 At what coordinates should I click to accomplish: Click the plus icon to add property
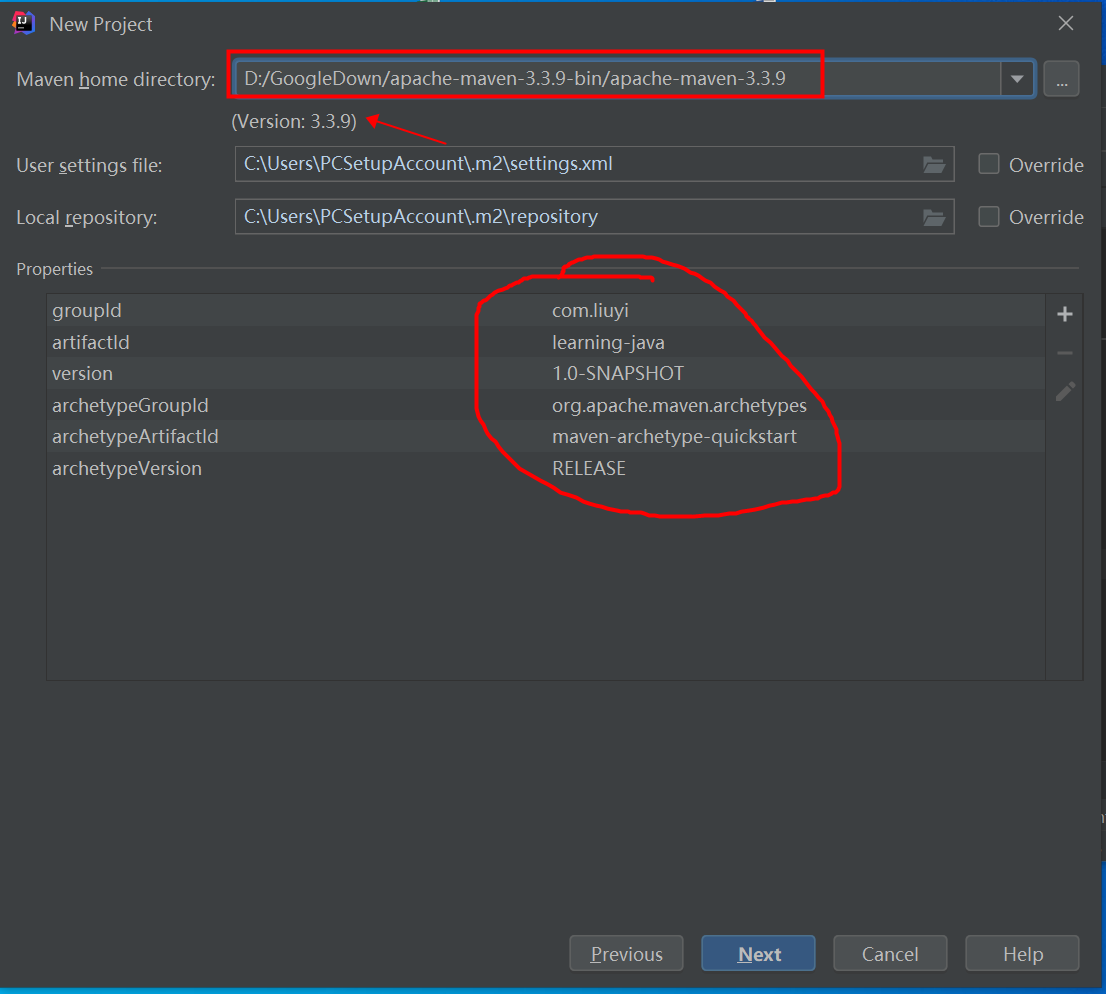[1065, 314]
